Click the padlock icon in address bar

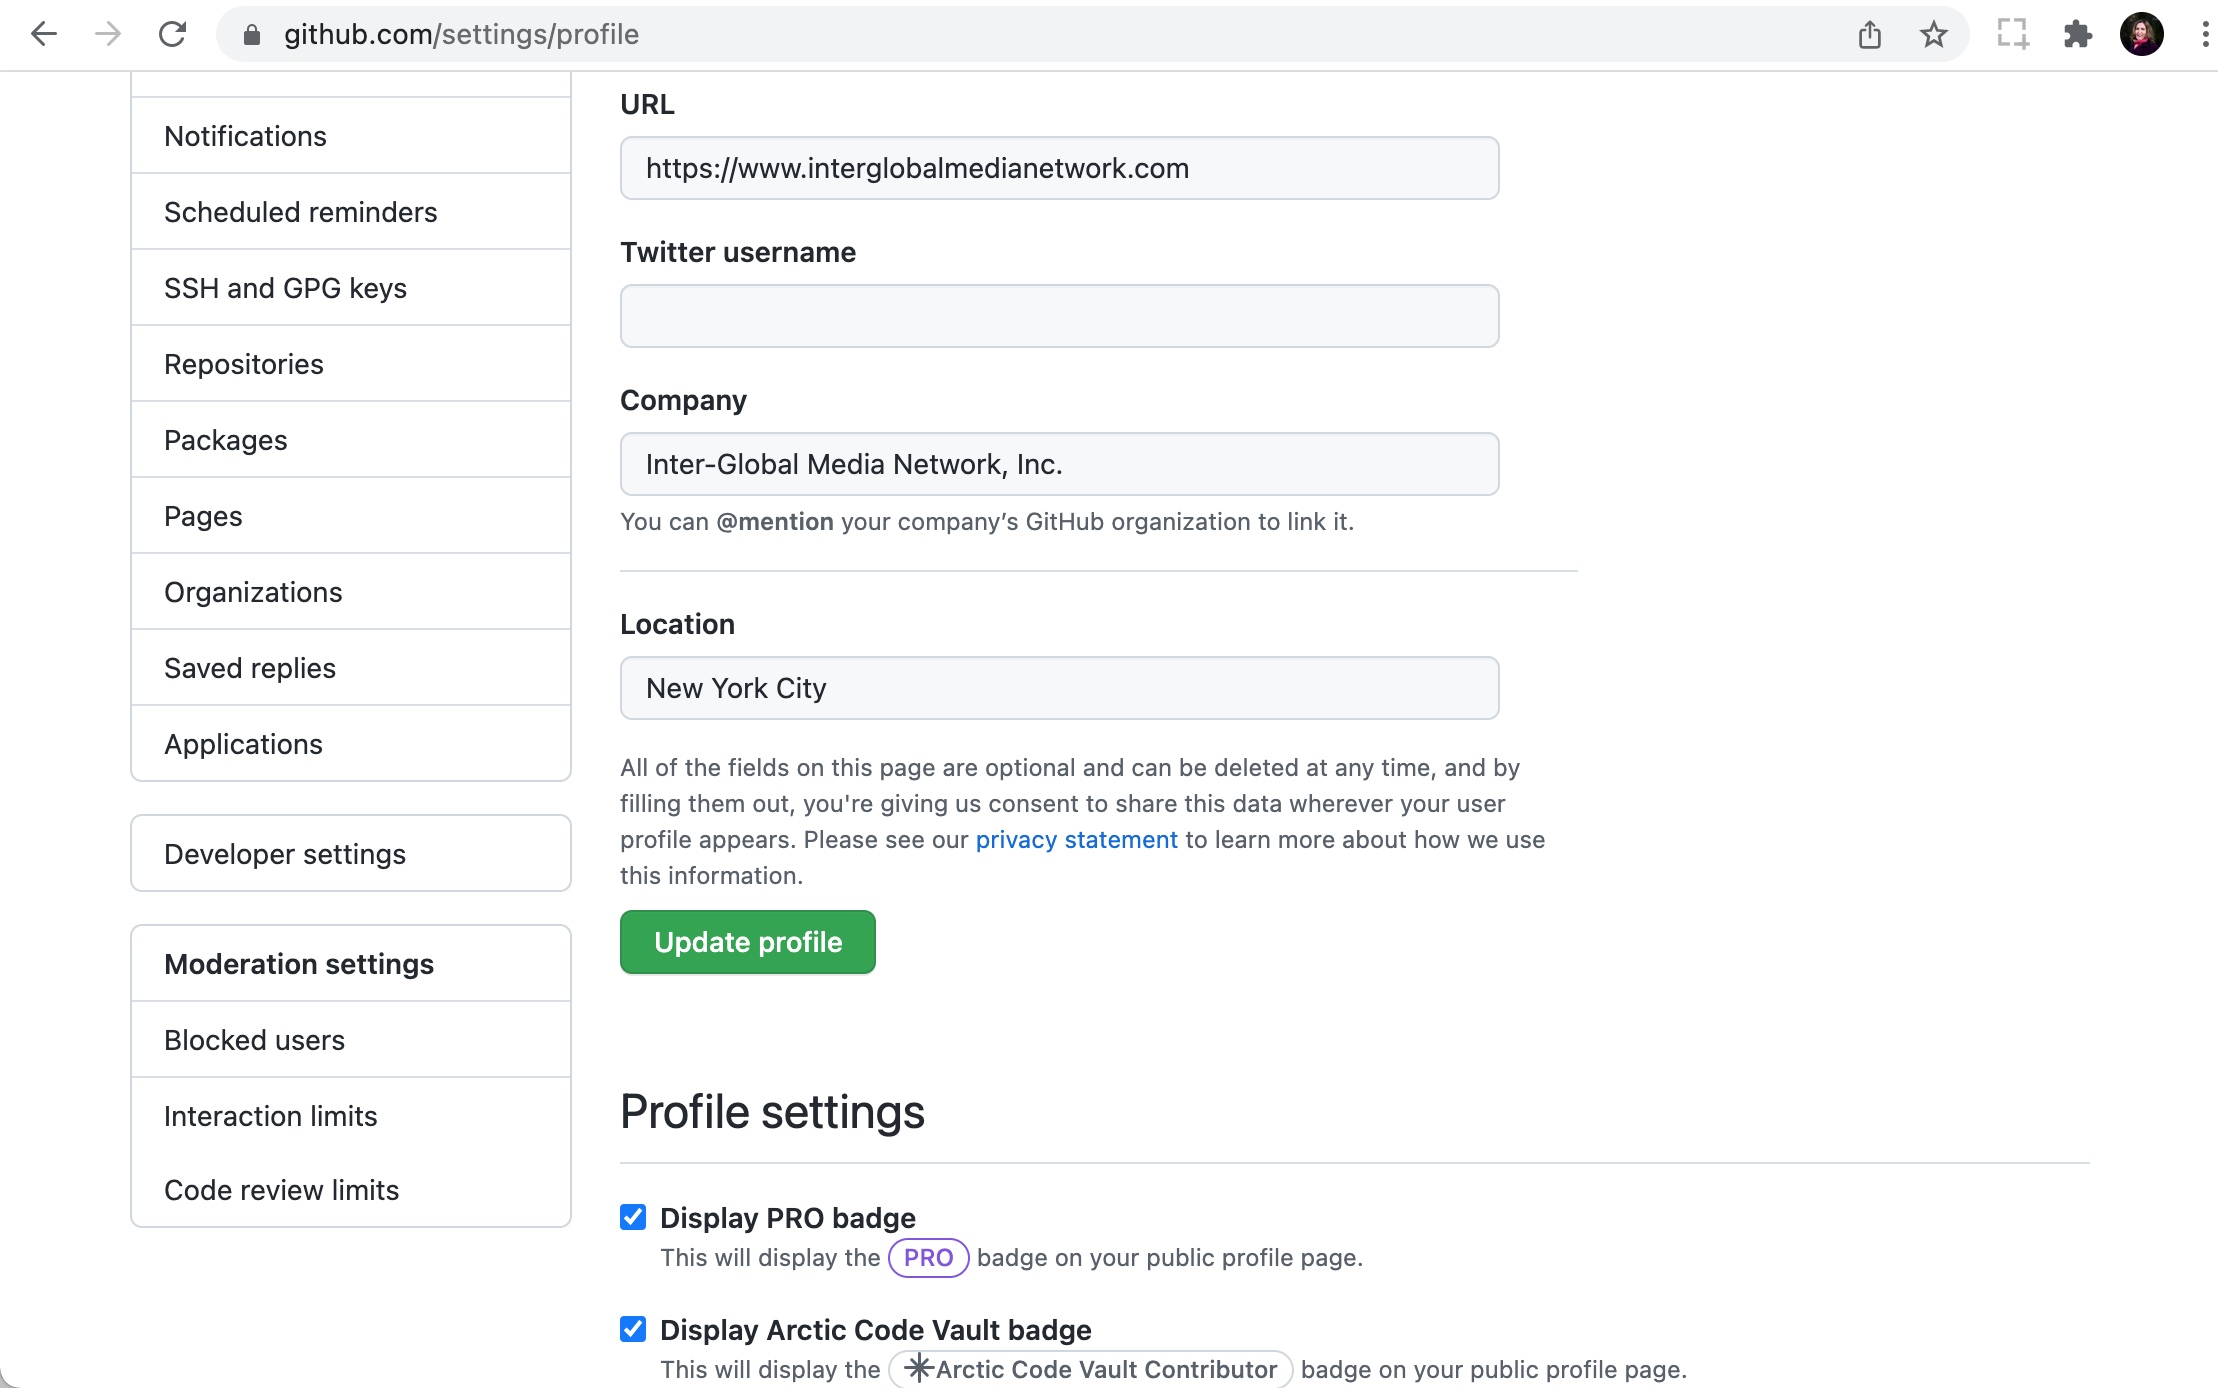pos(252,34)
